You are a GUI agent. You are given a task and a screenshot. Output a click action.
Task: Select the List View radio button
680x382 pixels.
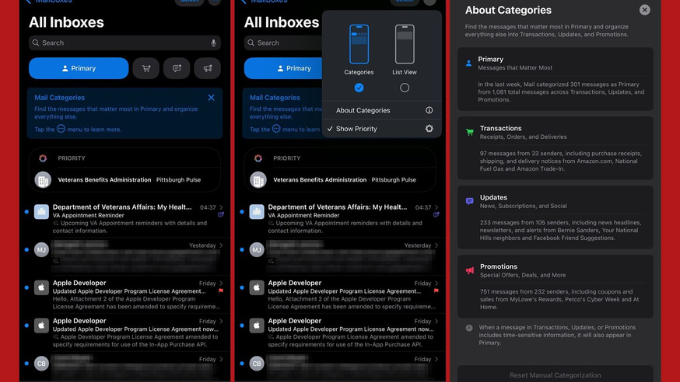click(x=405, y=88)
